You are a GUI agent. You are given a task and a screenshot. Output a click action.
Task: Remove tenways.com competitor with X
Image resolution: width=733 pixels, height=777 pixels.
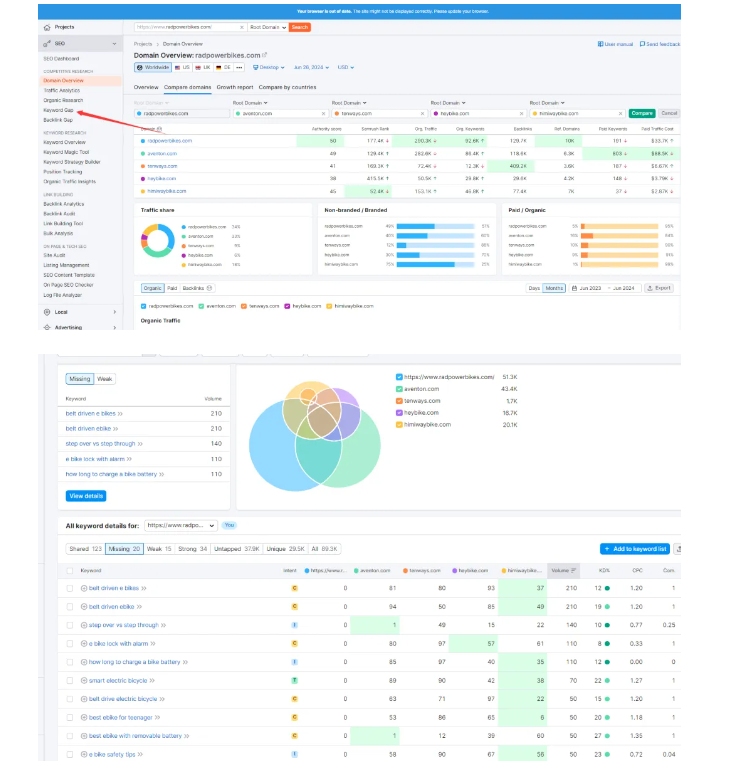pyautogui.click(x=422, y=113)
